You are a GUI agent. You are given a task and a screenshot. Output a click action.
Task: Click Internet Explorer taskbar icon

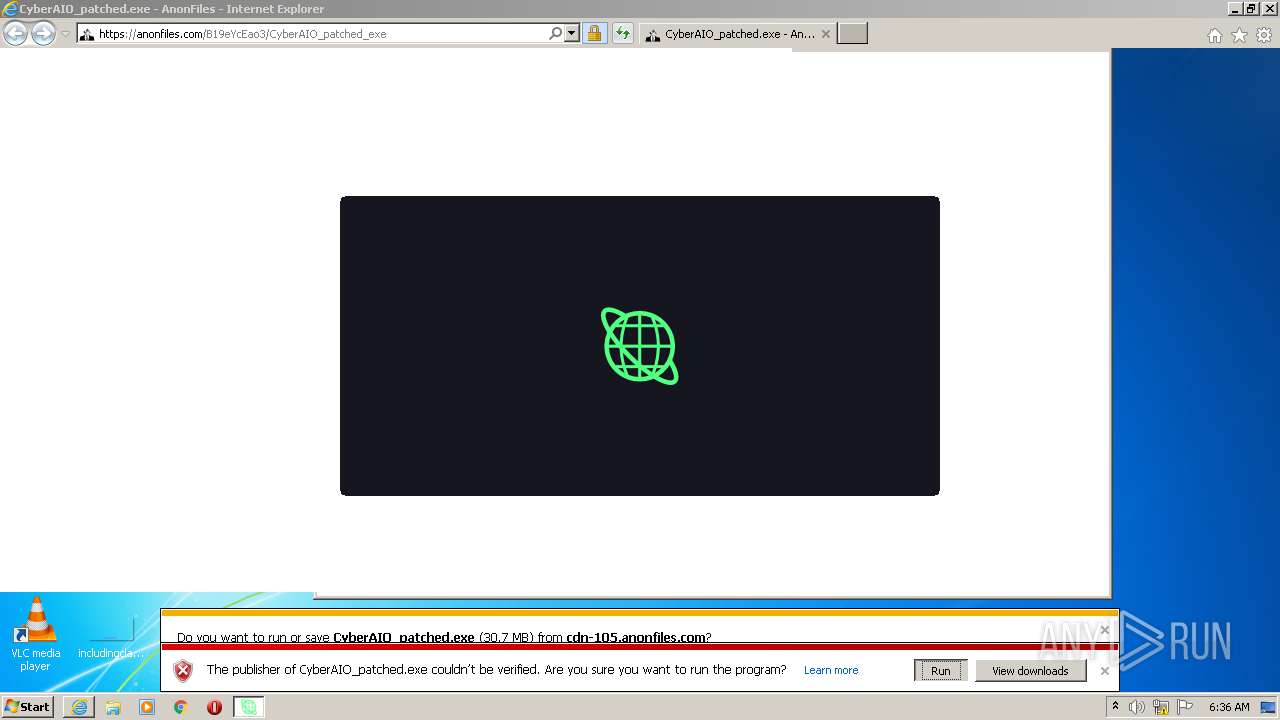pyautogui.click(x=79, y=707)
